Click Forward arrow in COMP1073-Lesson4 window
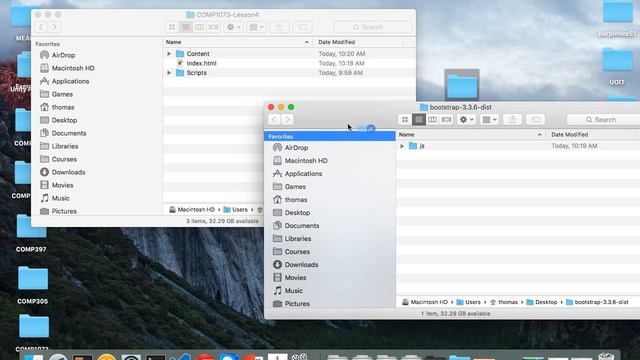The width and height of the screenshot is (640, 360). (54, 27)
